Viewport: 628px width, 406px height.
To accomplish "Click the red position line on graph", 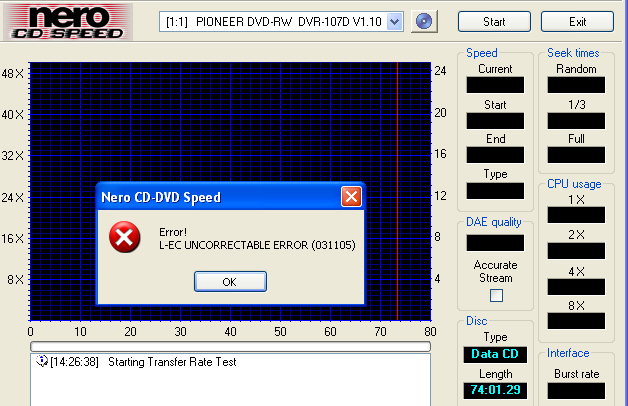I will tap(397, 191).
